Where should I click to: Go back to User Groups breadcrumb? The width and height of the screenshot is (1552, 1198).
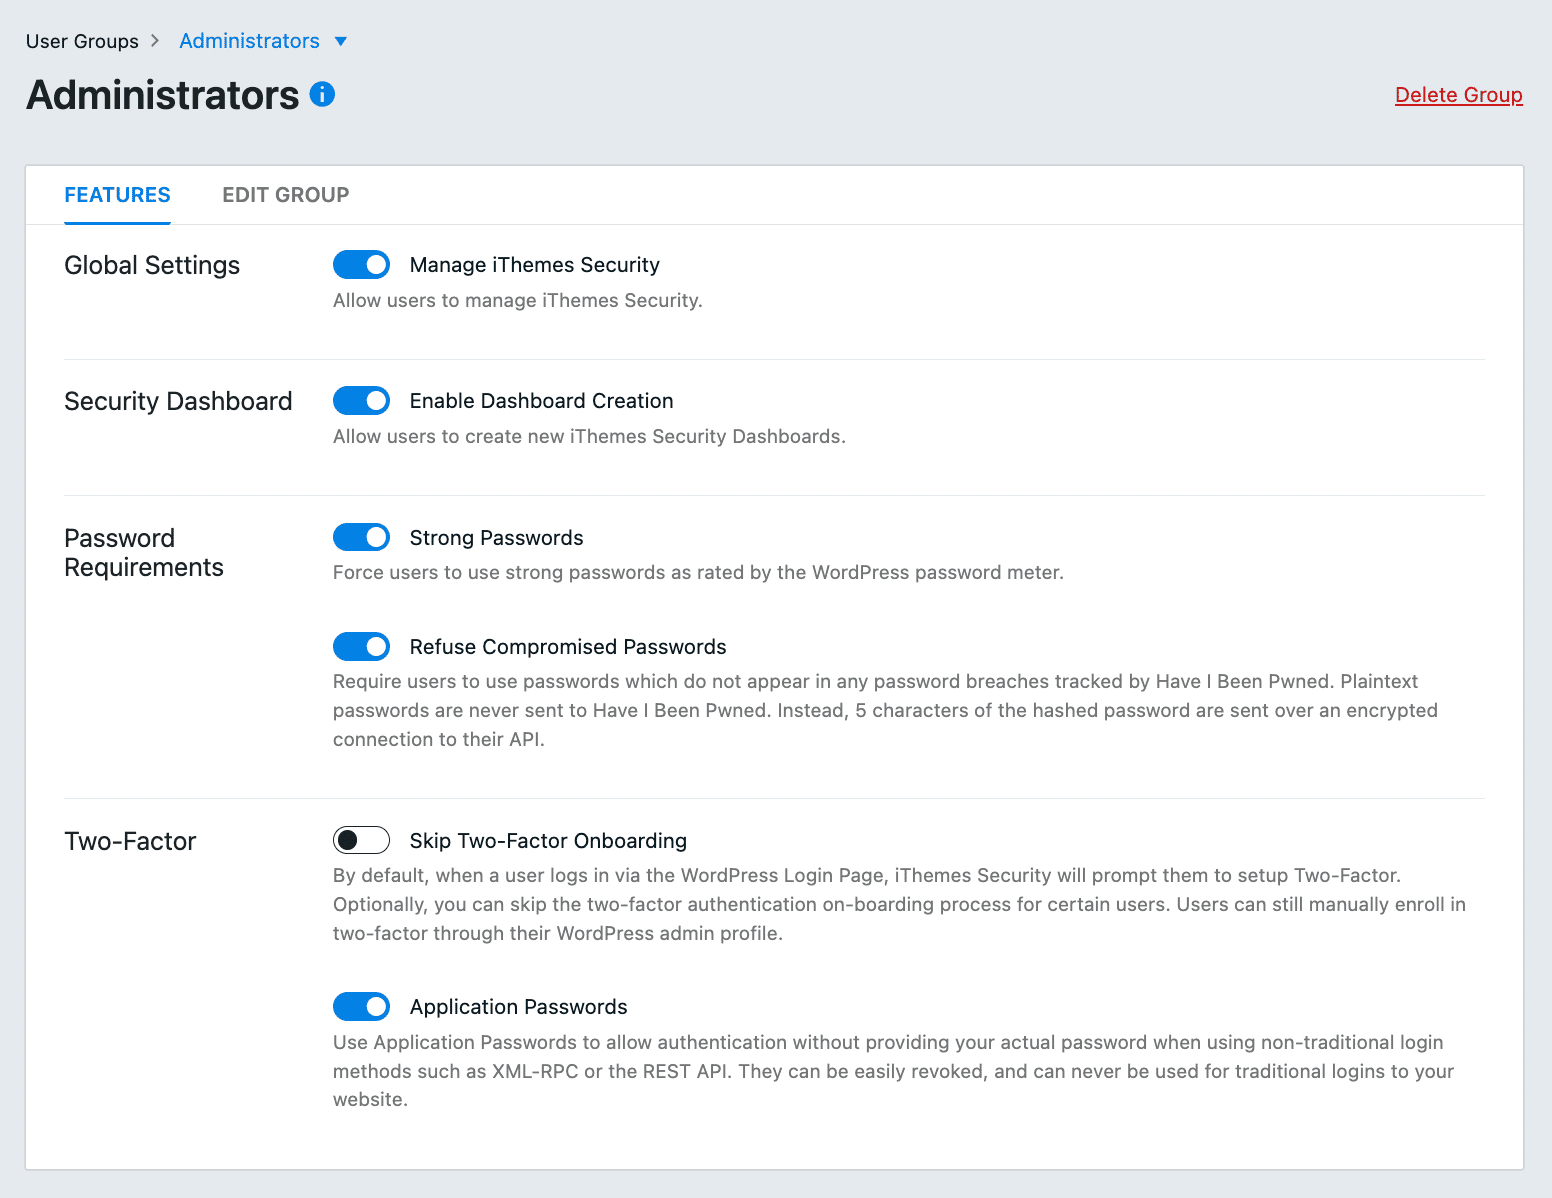[x=82, y=41]
